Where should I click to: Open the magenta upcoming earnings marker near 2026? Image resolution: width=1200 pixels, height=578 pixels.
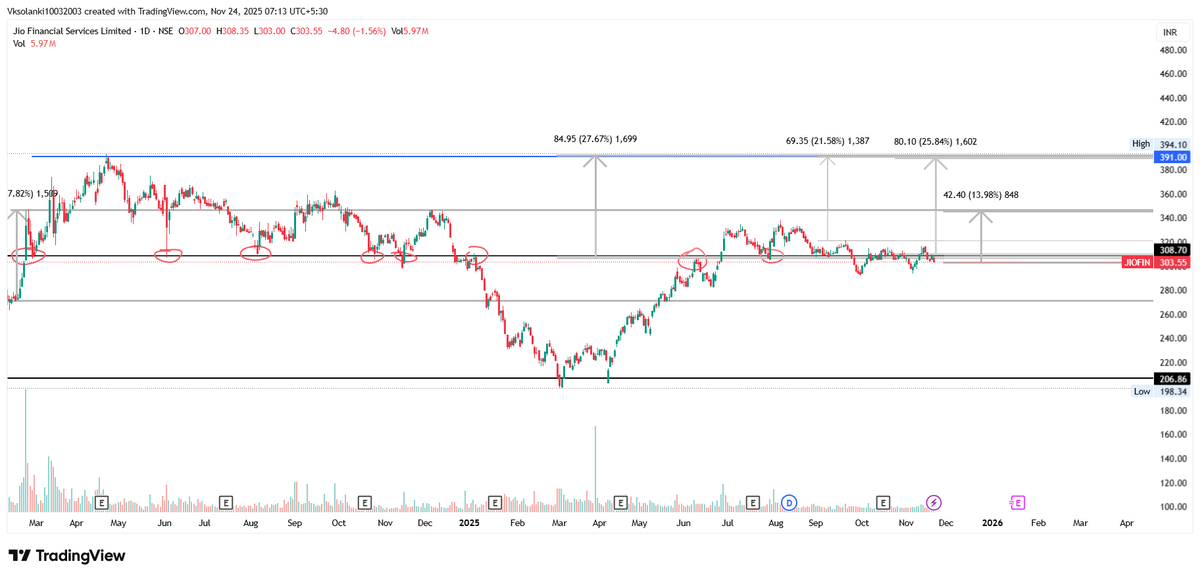[1017, 502]
